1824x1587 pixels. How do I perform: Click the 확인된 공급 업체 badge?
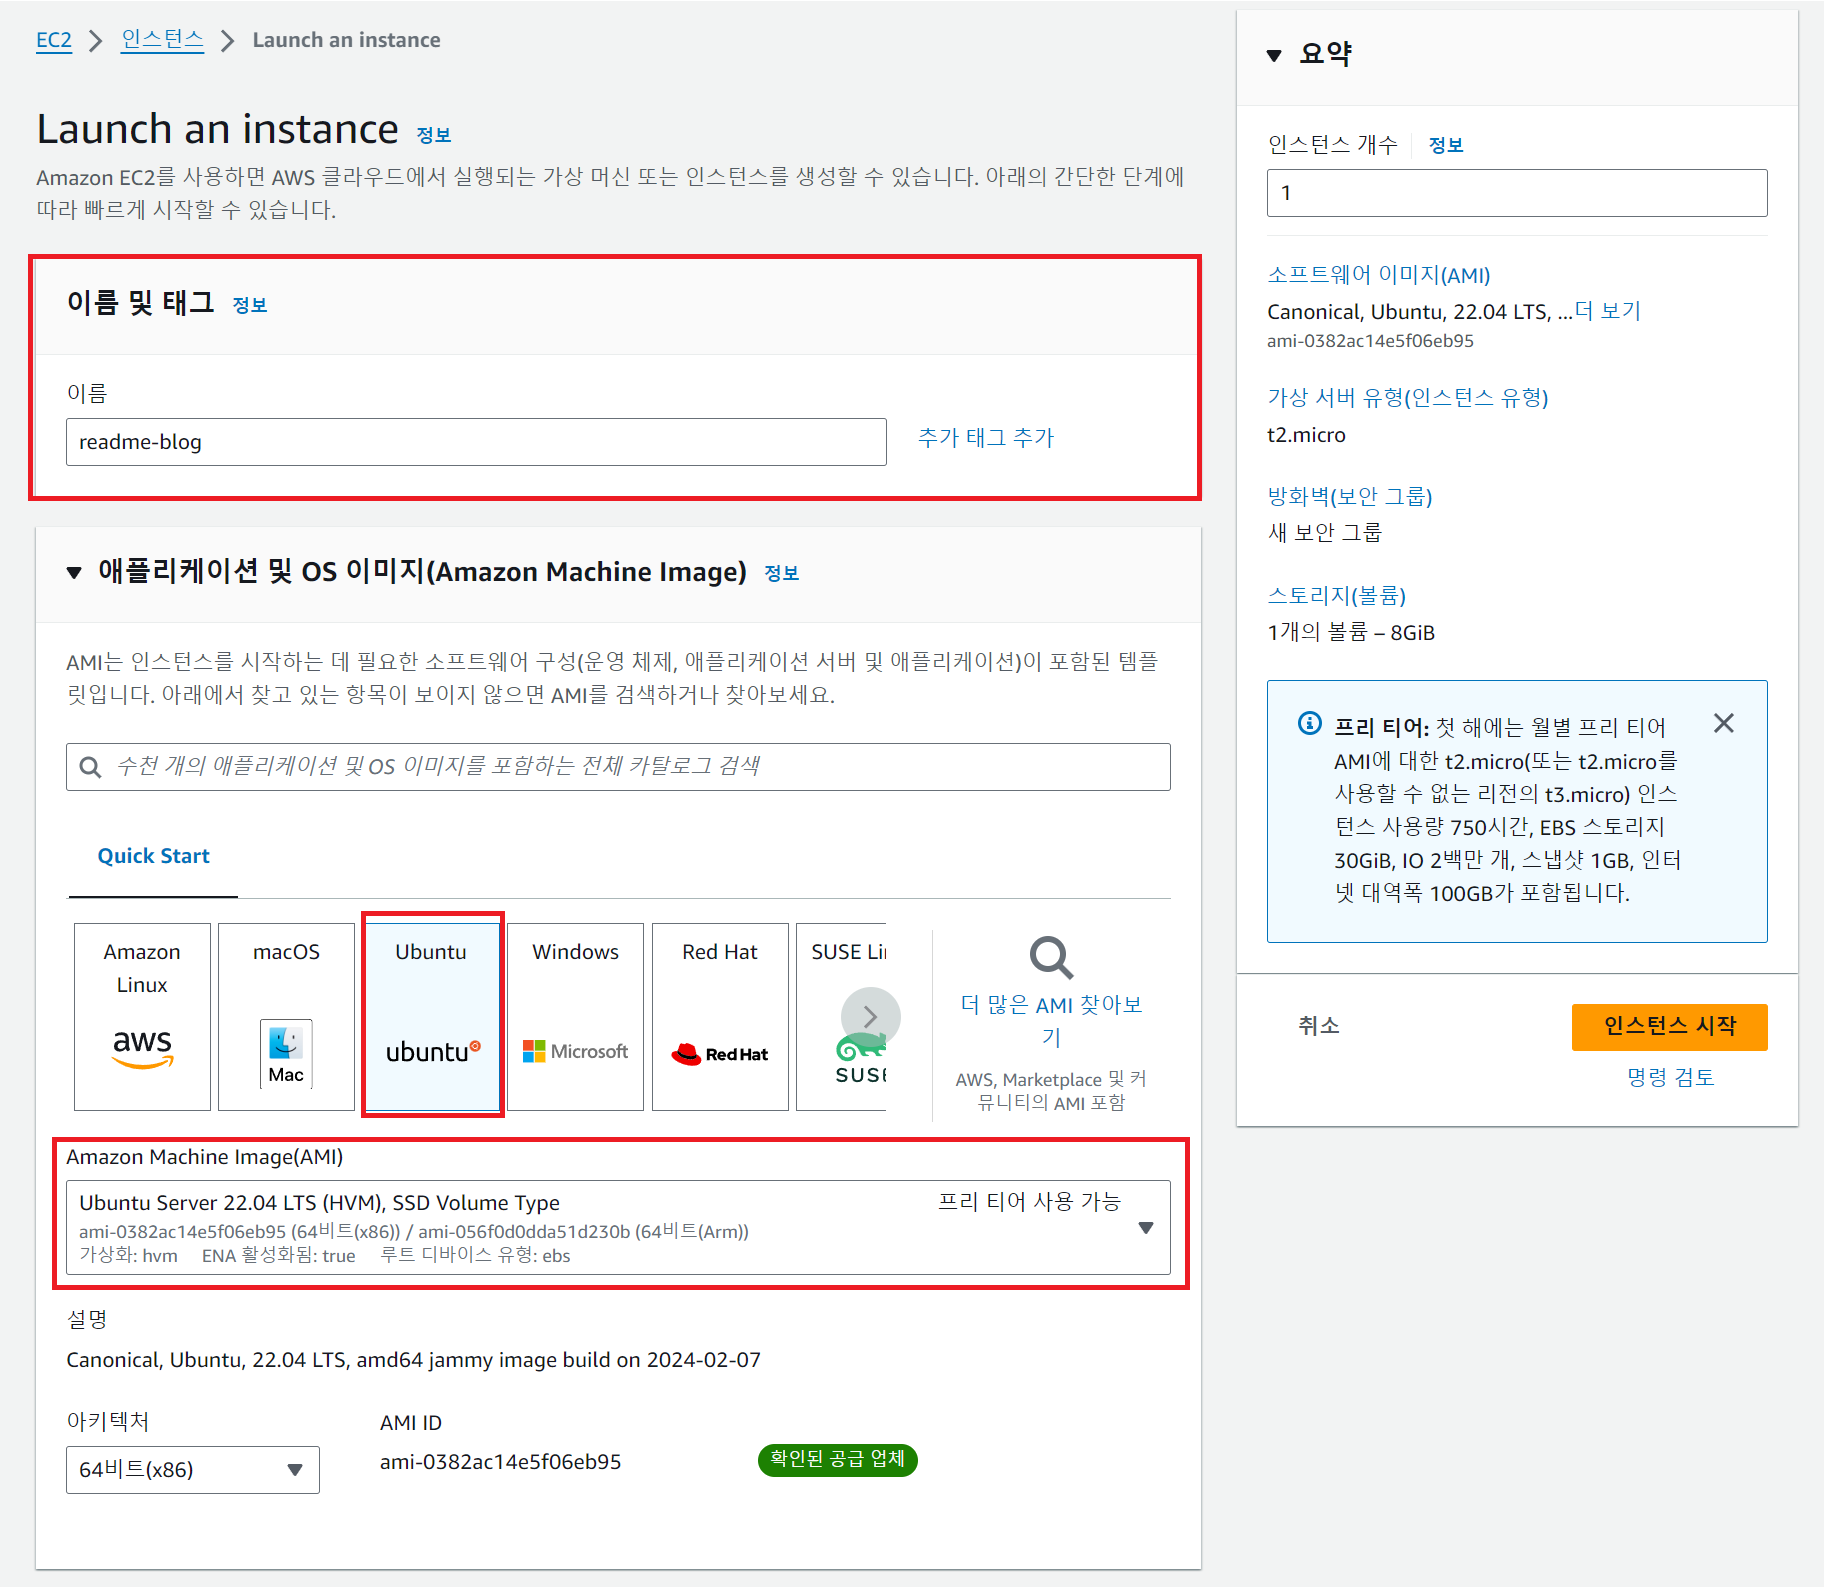[837, 1460]
